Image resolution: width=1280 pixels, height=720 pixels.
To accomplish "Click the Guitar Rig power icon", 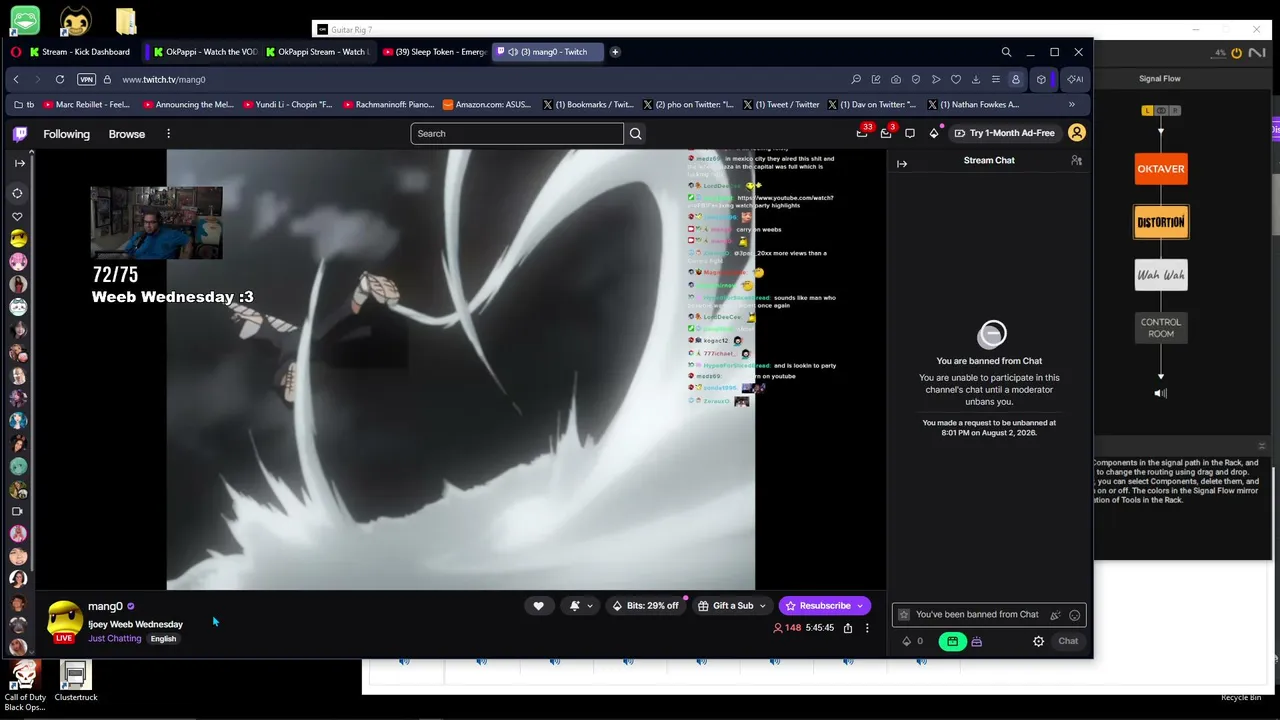I will pyautogui.click(x=1236, y=53).
